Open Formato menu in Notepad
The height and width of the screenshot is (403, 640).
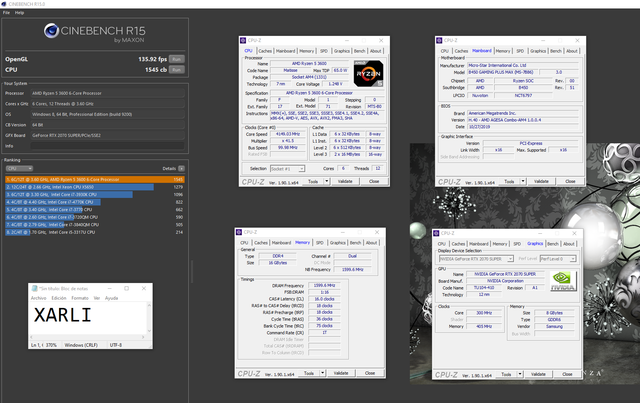pos(80,298)
